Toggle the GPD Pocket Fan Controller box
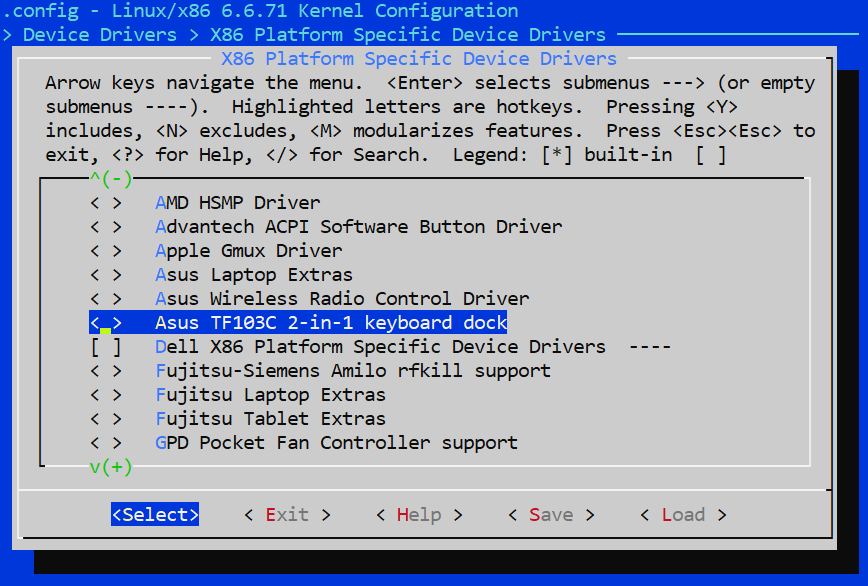 [x=106, y=443]
